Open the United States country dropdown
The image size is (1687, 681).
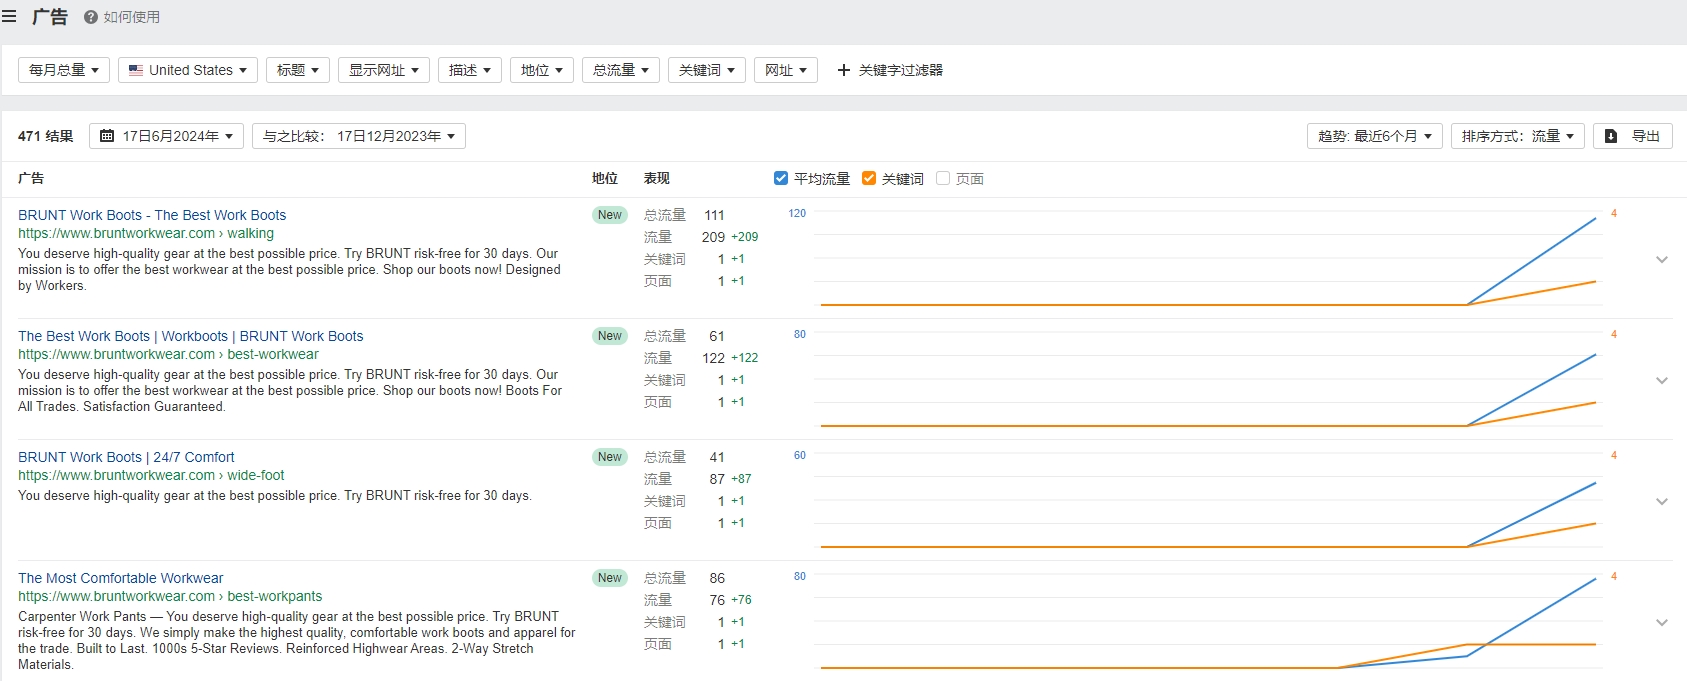pyautogui.click(x=188, y=70)
